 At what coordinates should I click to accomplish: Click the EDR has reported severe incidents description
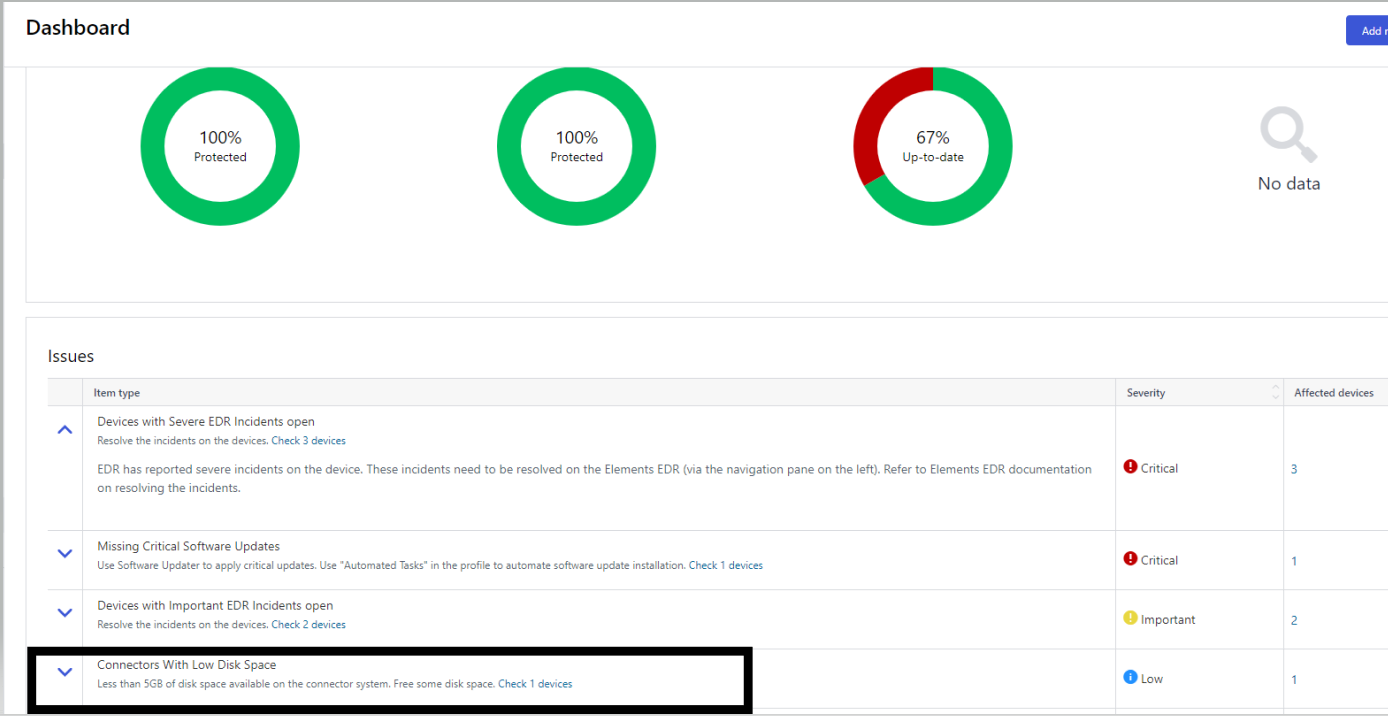pos(594,478)
